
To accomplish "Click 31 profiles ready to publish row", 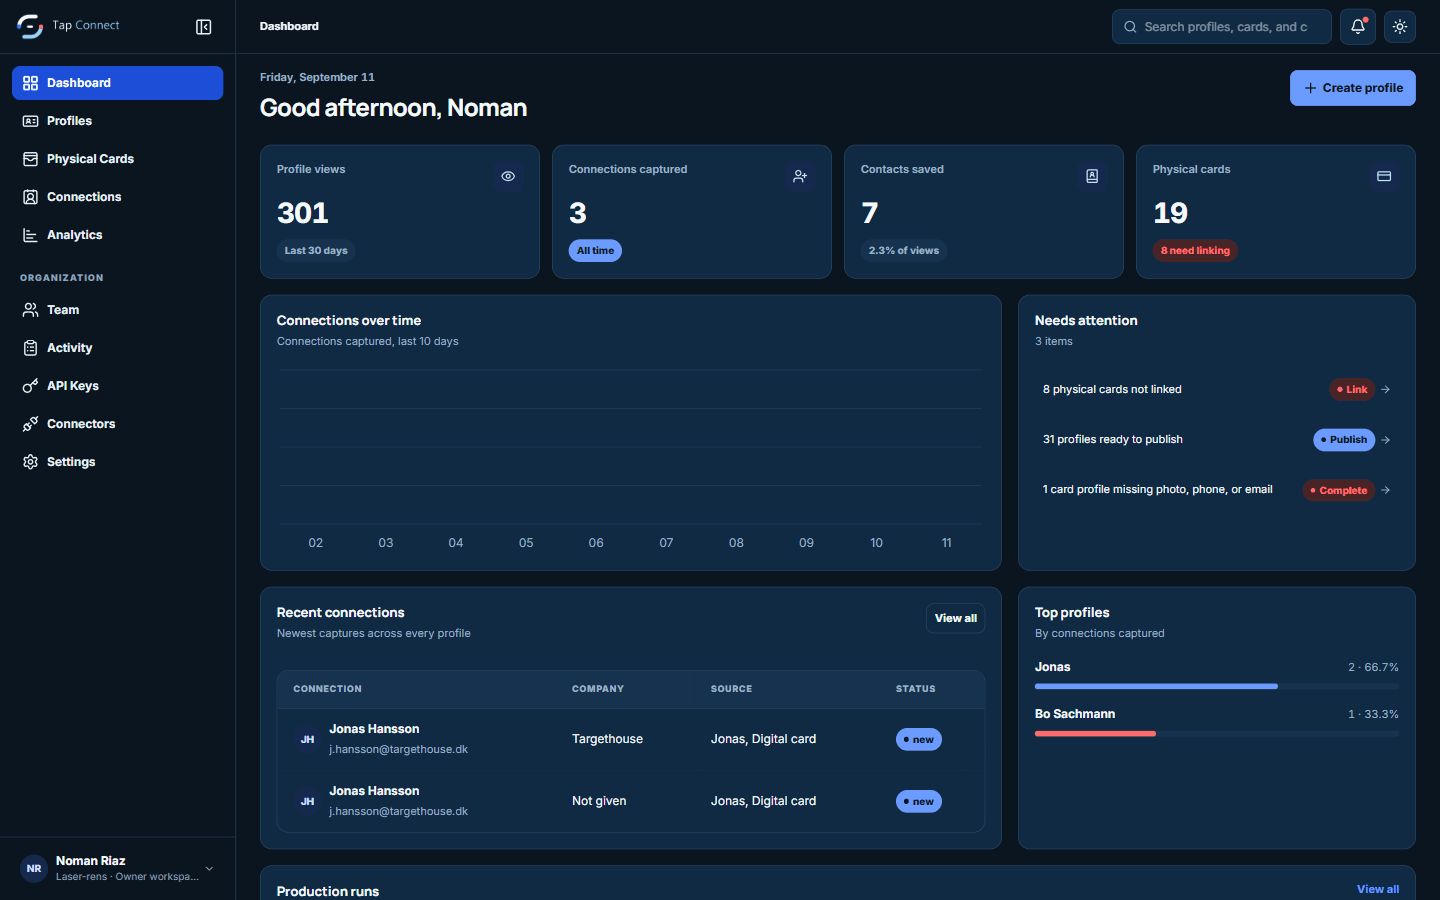I will 1217,440.
